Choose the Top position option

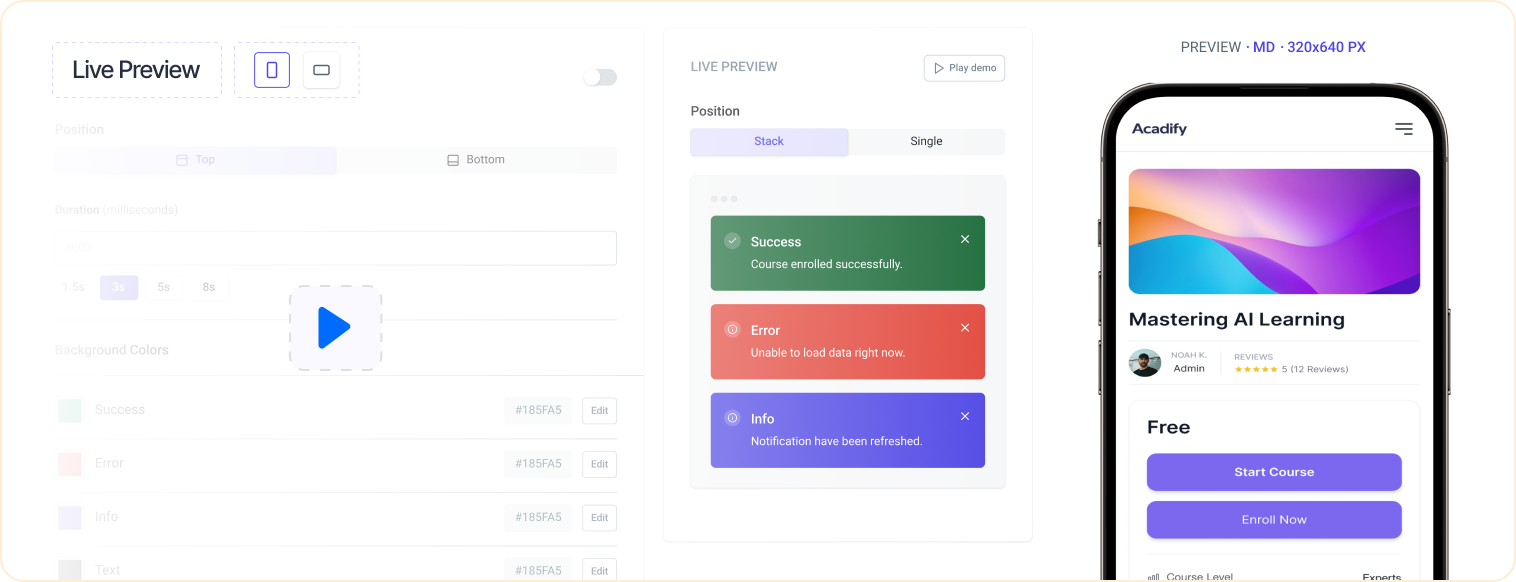pyautogui.click(x=196, y=160)
